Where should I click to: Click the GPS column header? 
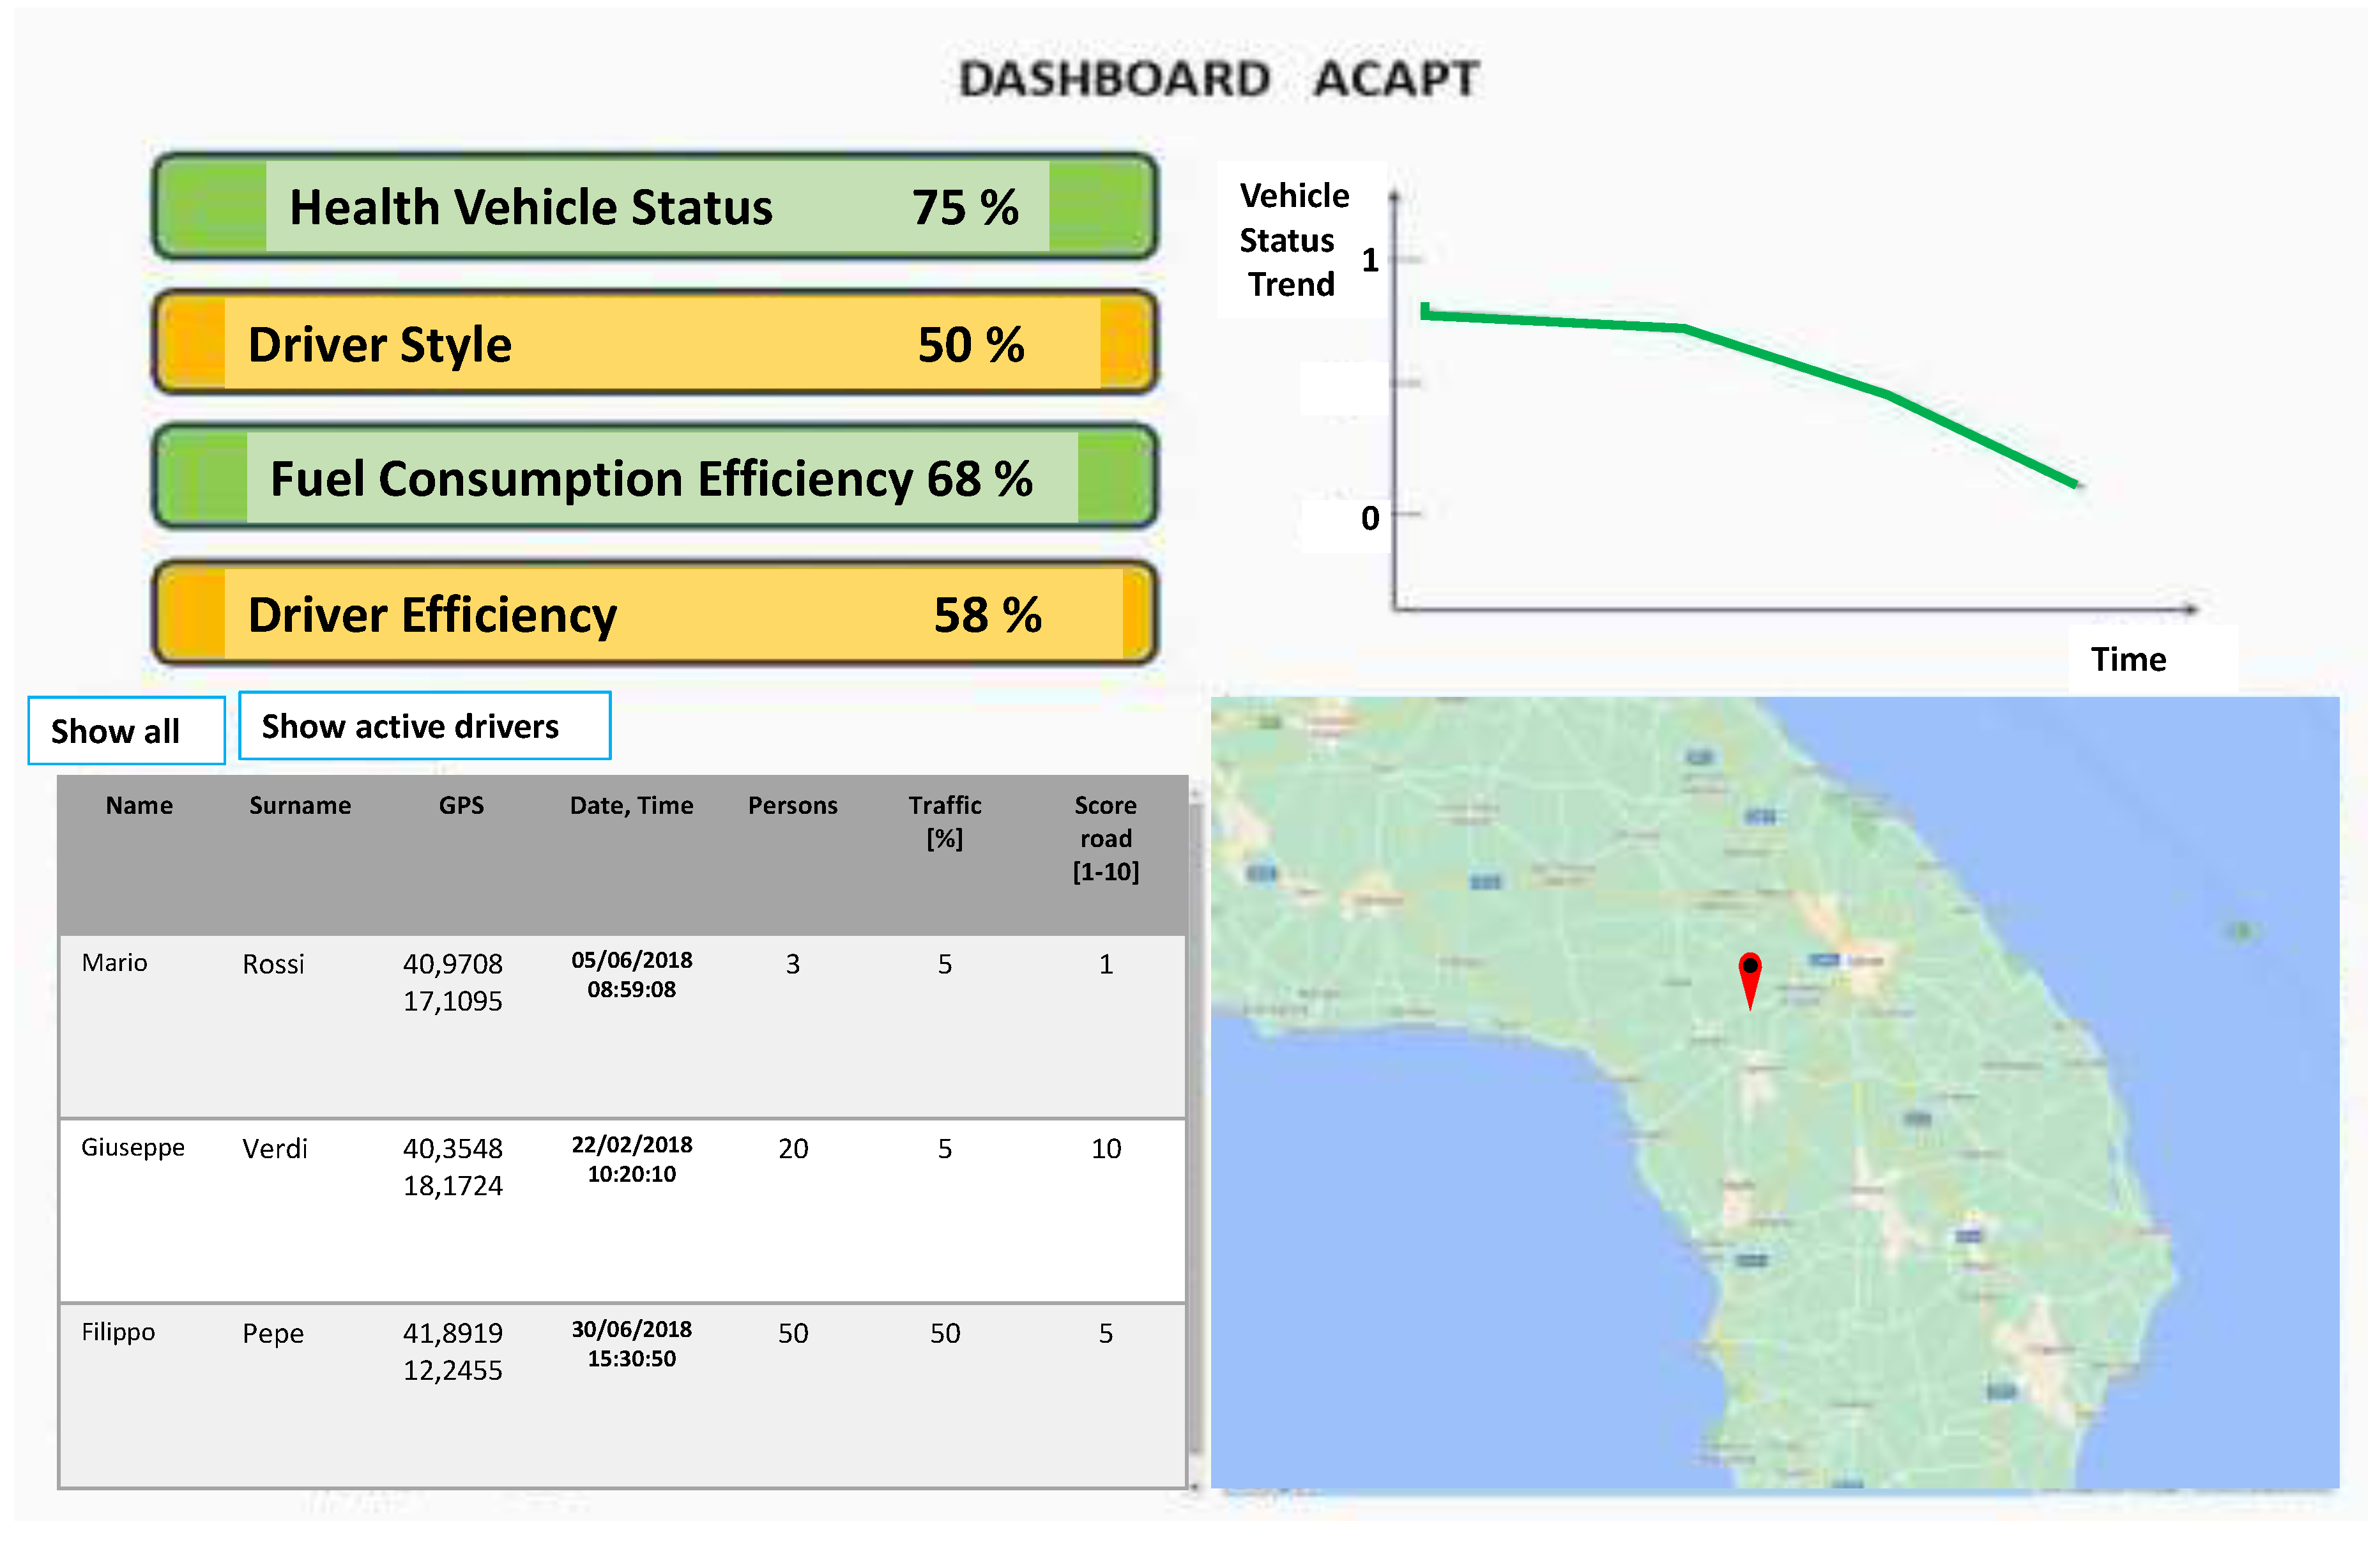461,806
